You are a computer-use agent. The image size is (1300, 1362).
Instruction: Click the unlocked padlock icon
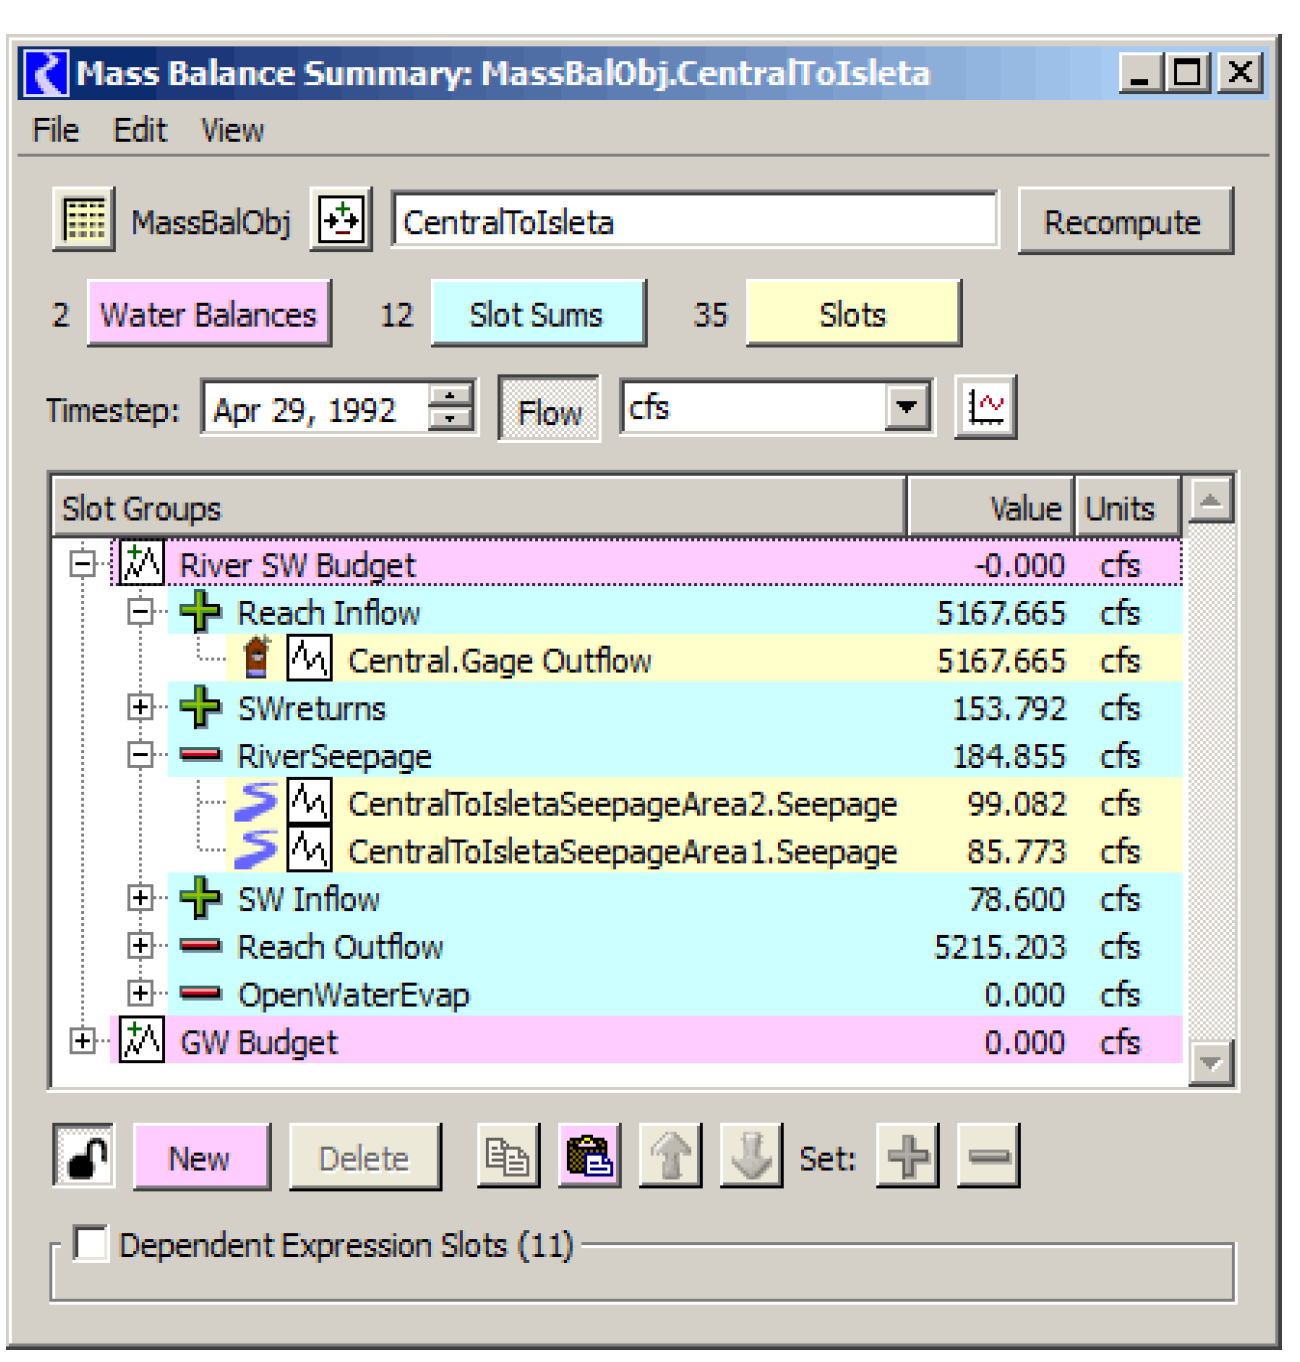[85, 1157]
